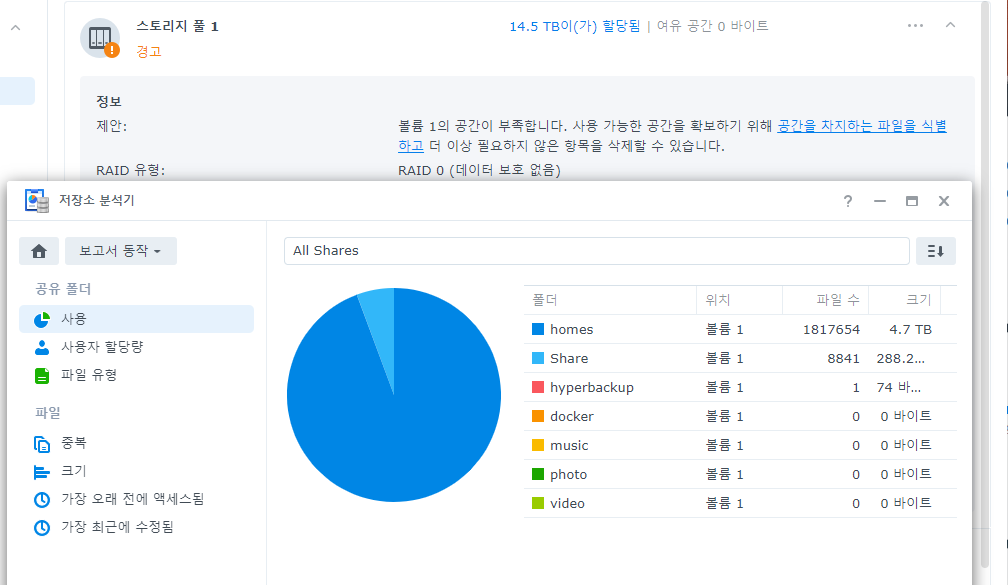Click the music yellow color swatch

pyautogui.click(x=538, y=445)
